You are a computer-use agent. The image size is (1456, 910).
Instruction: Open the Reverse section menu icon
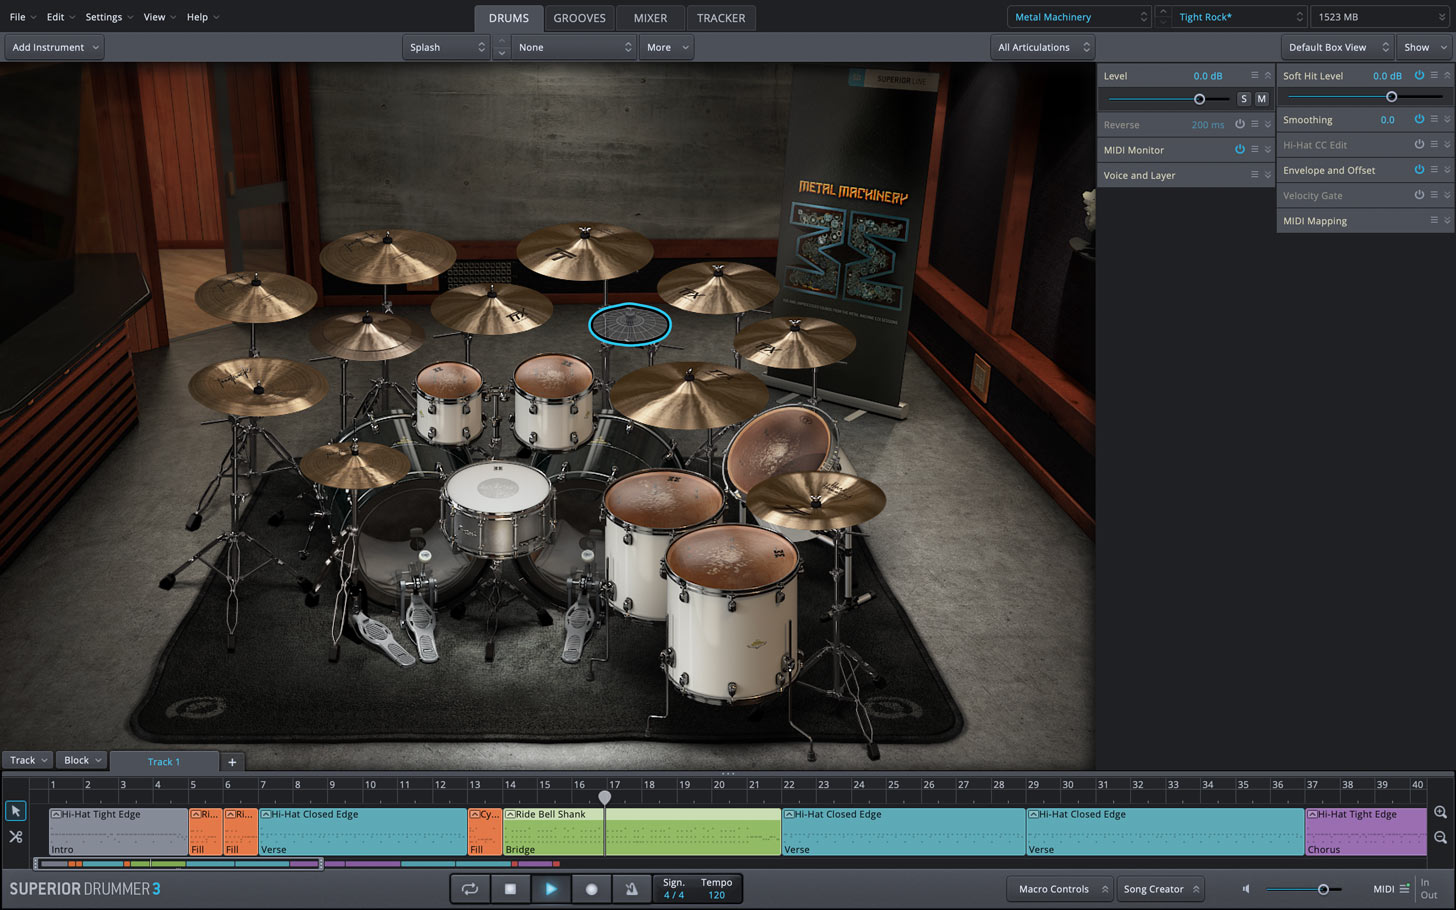[1254, 124]
